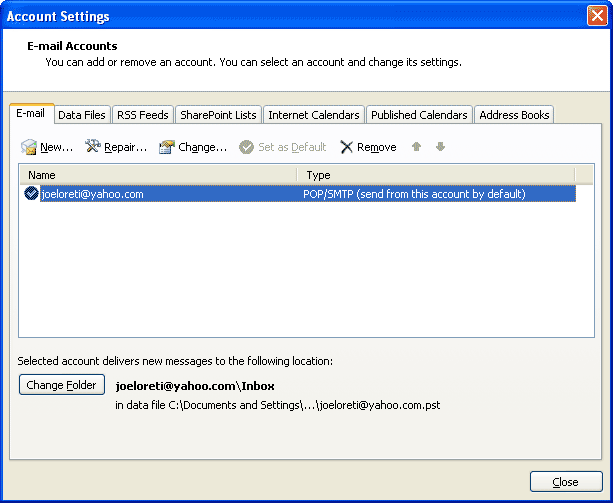The height and width of the screenshot is (503, 613).
Task: Sort accounts by the Name column header
Action: click(158, 175)
